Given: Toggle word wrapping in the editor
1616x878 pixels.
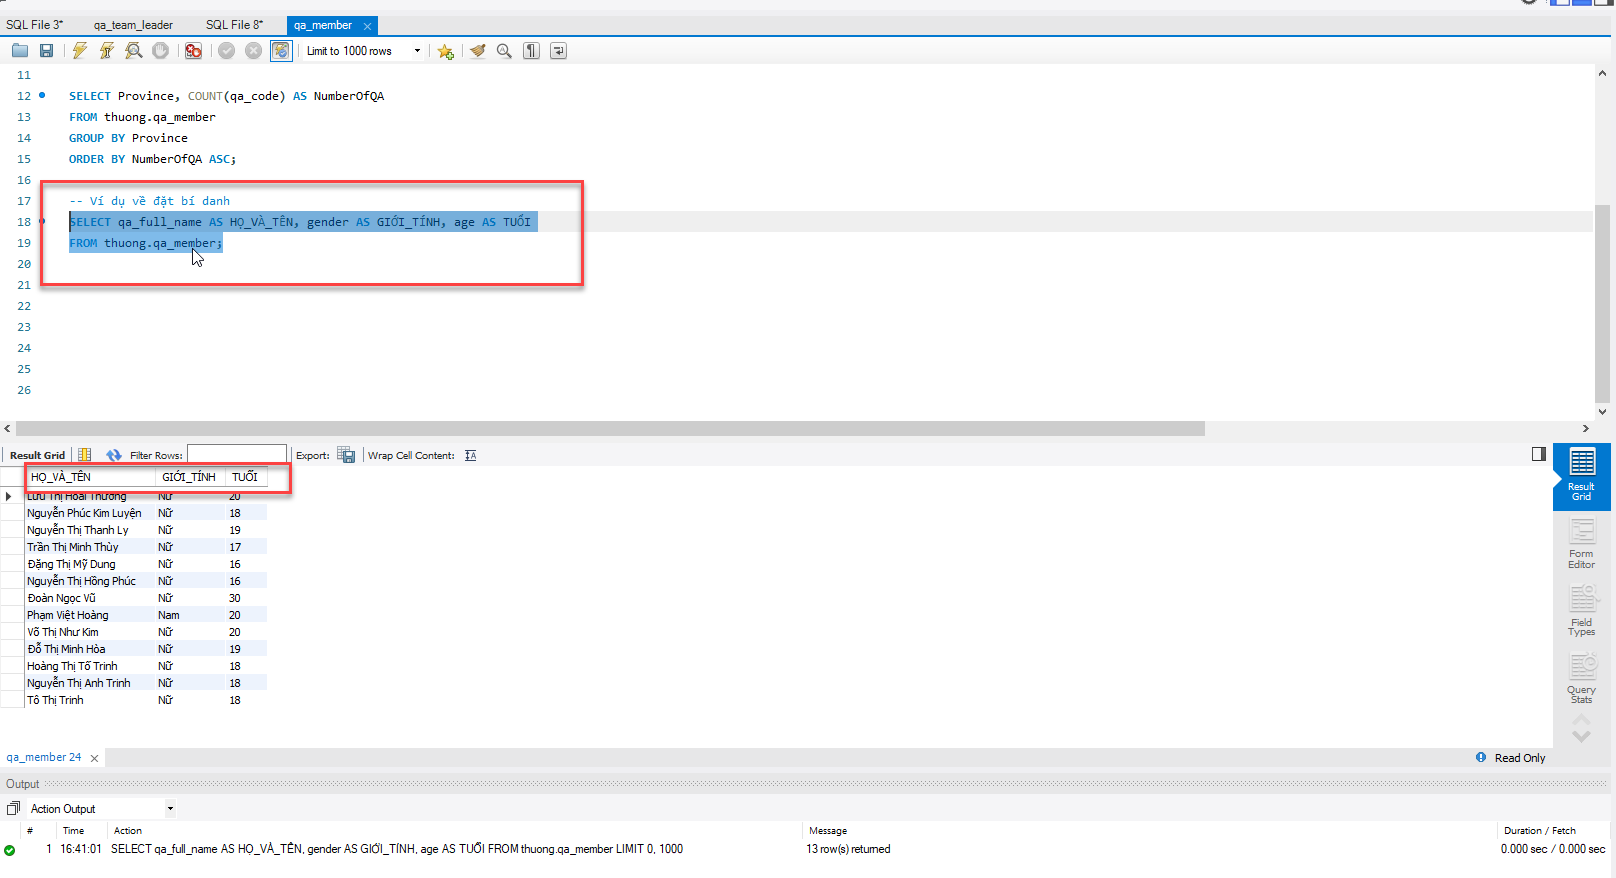Looking at the screenshot, I should point(559,51).
